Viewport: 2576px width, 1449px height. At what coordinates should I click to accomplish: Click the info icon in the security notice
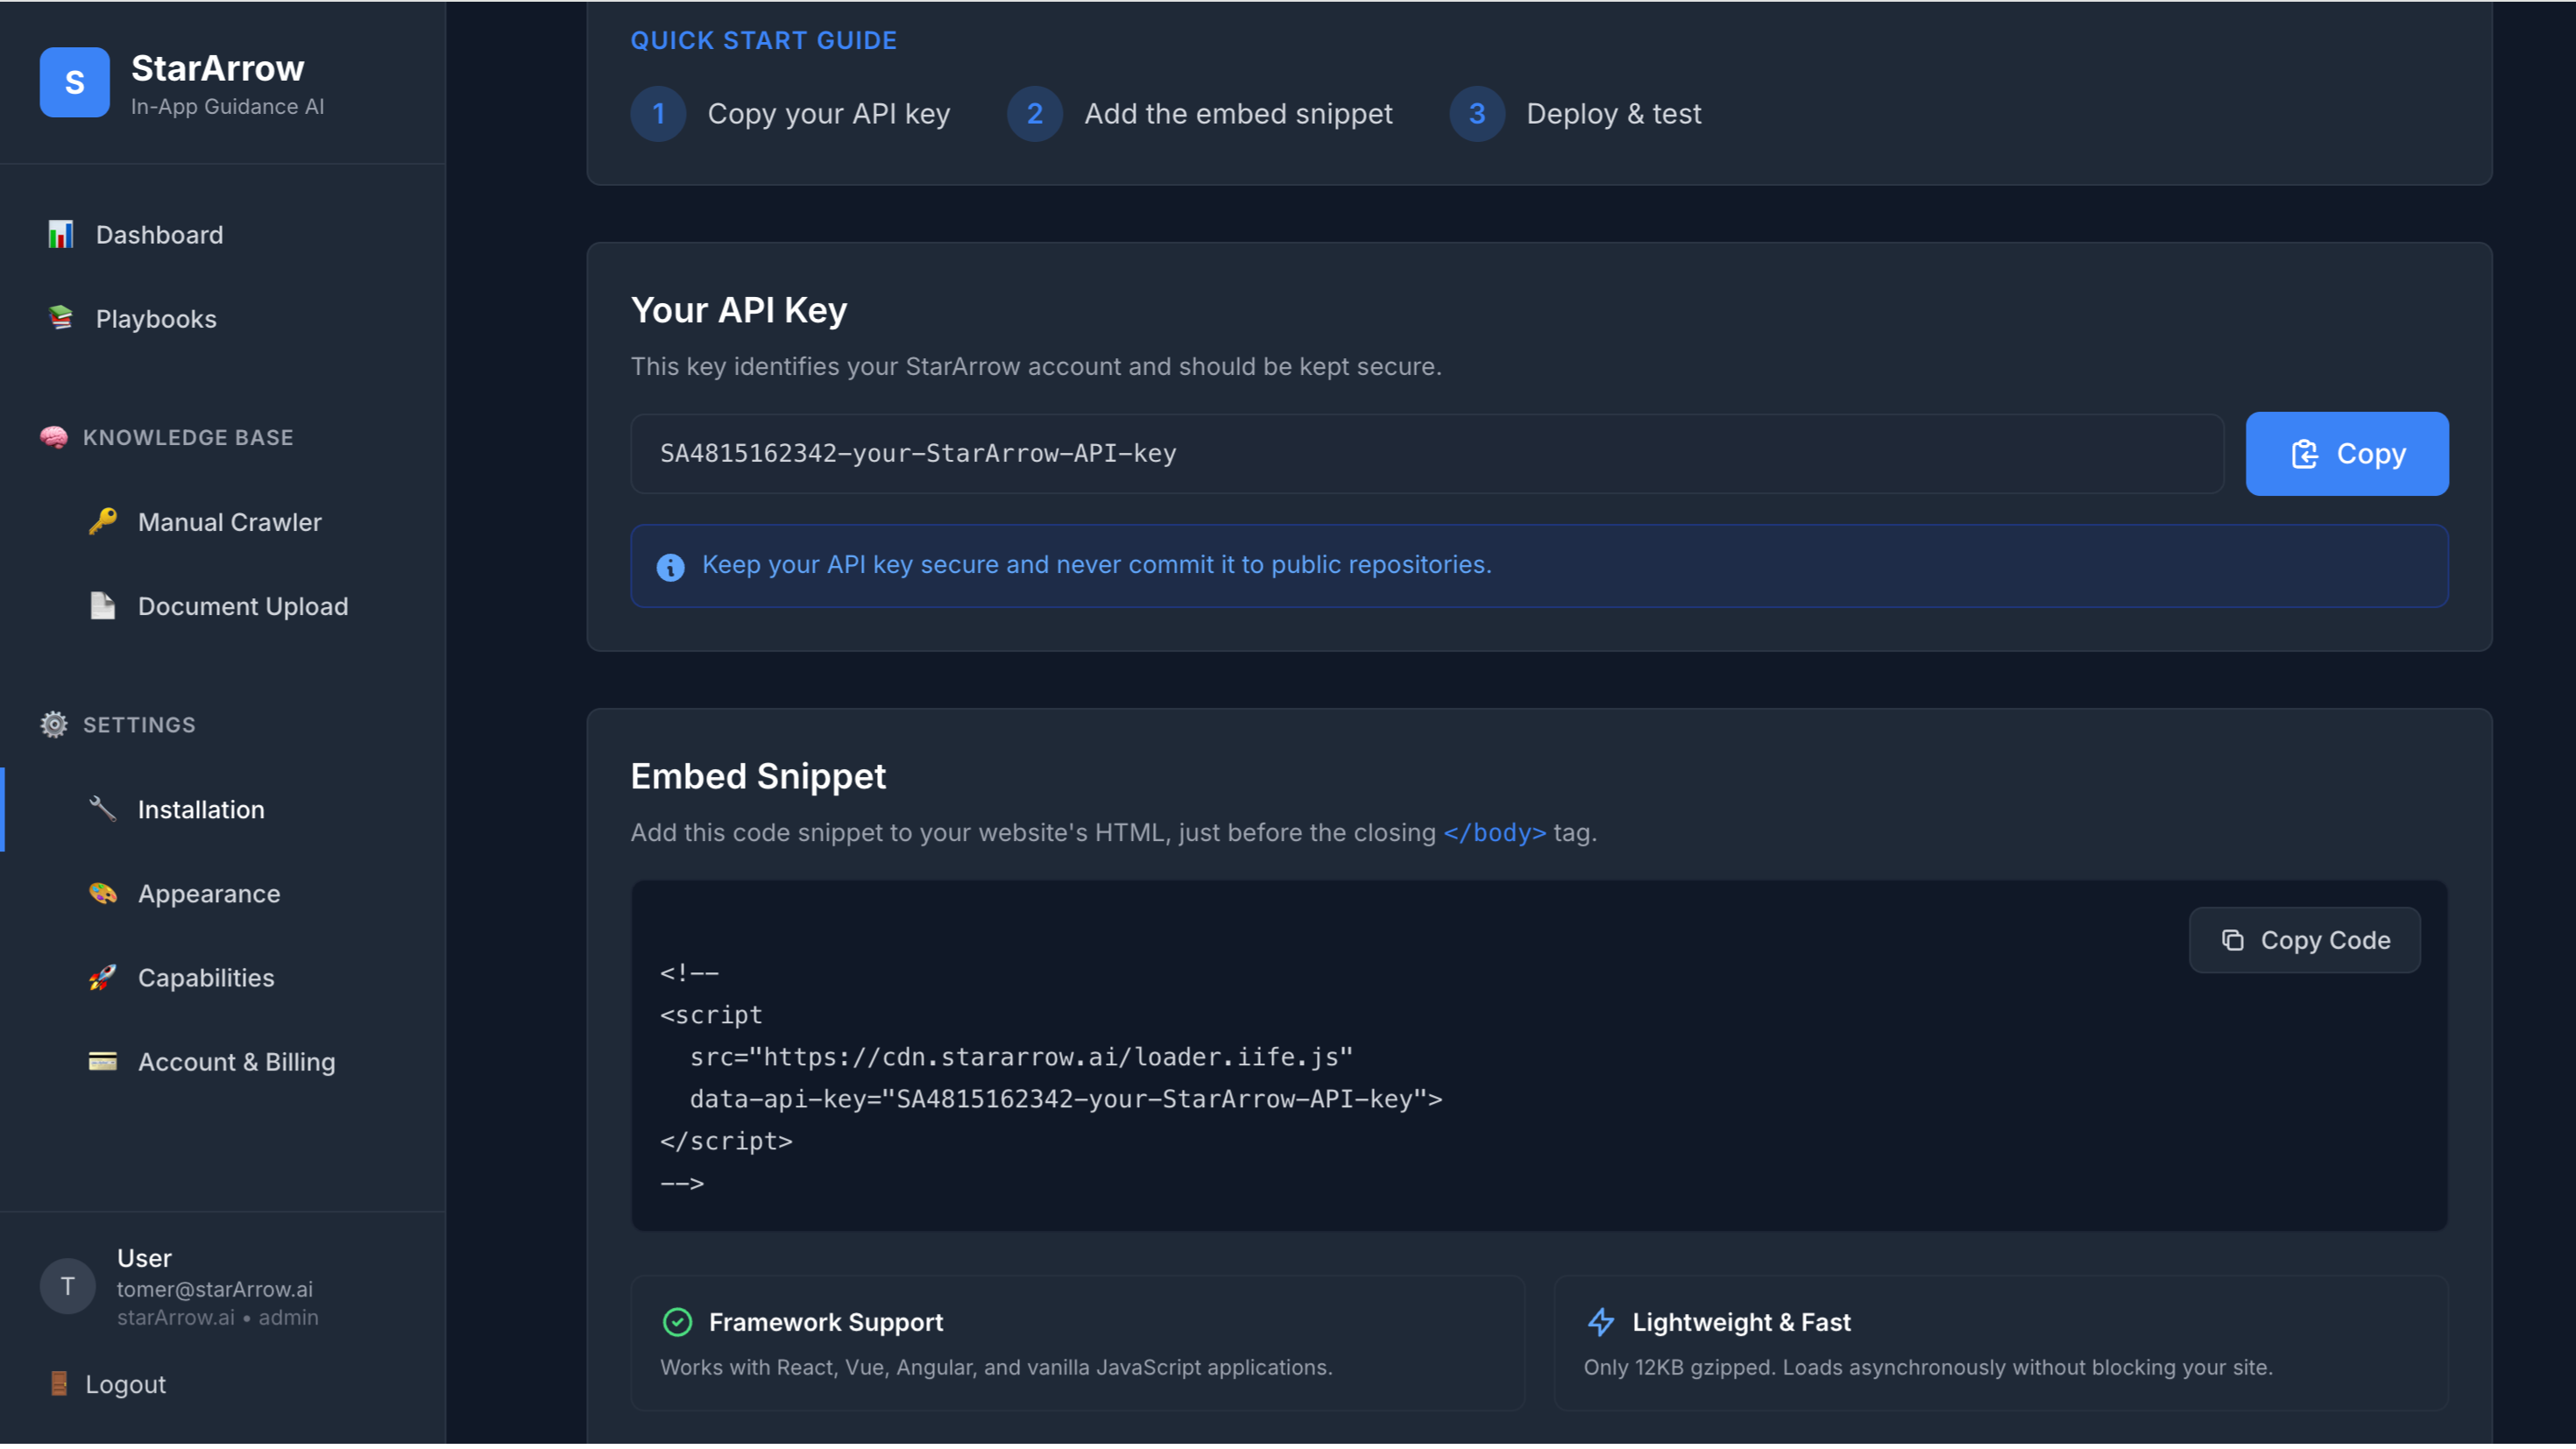coord(670,565)
